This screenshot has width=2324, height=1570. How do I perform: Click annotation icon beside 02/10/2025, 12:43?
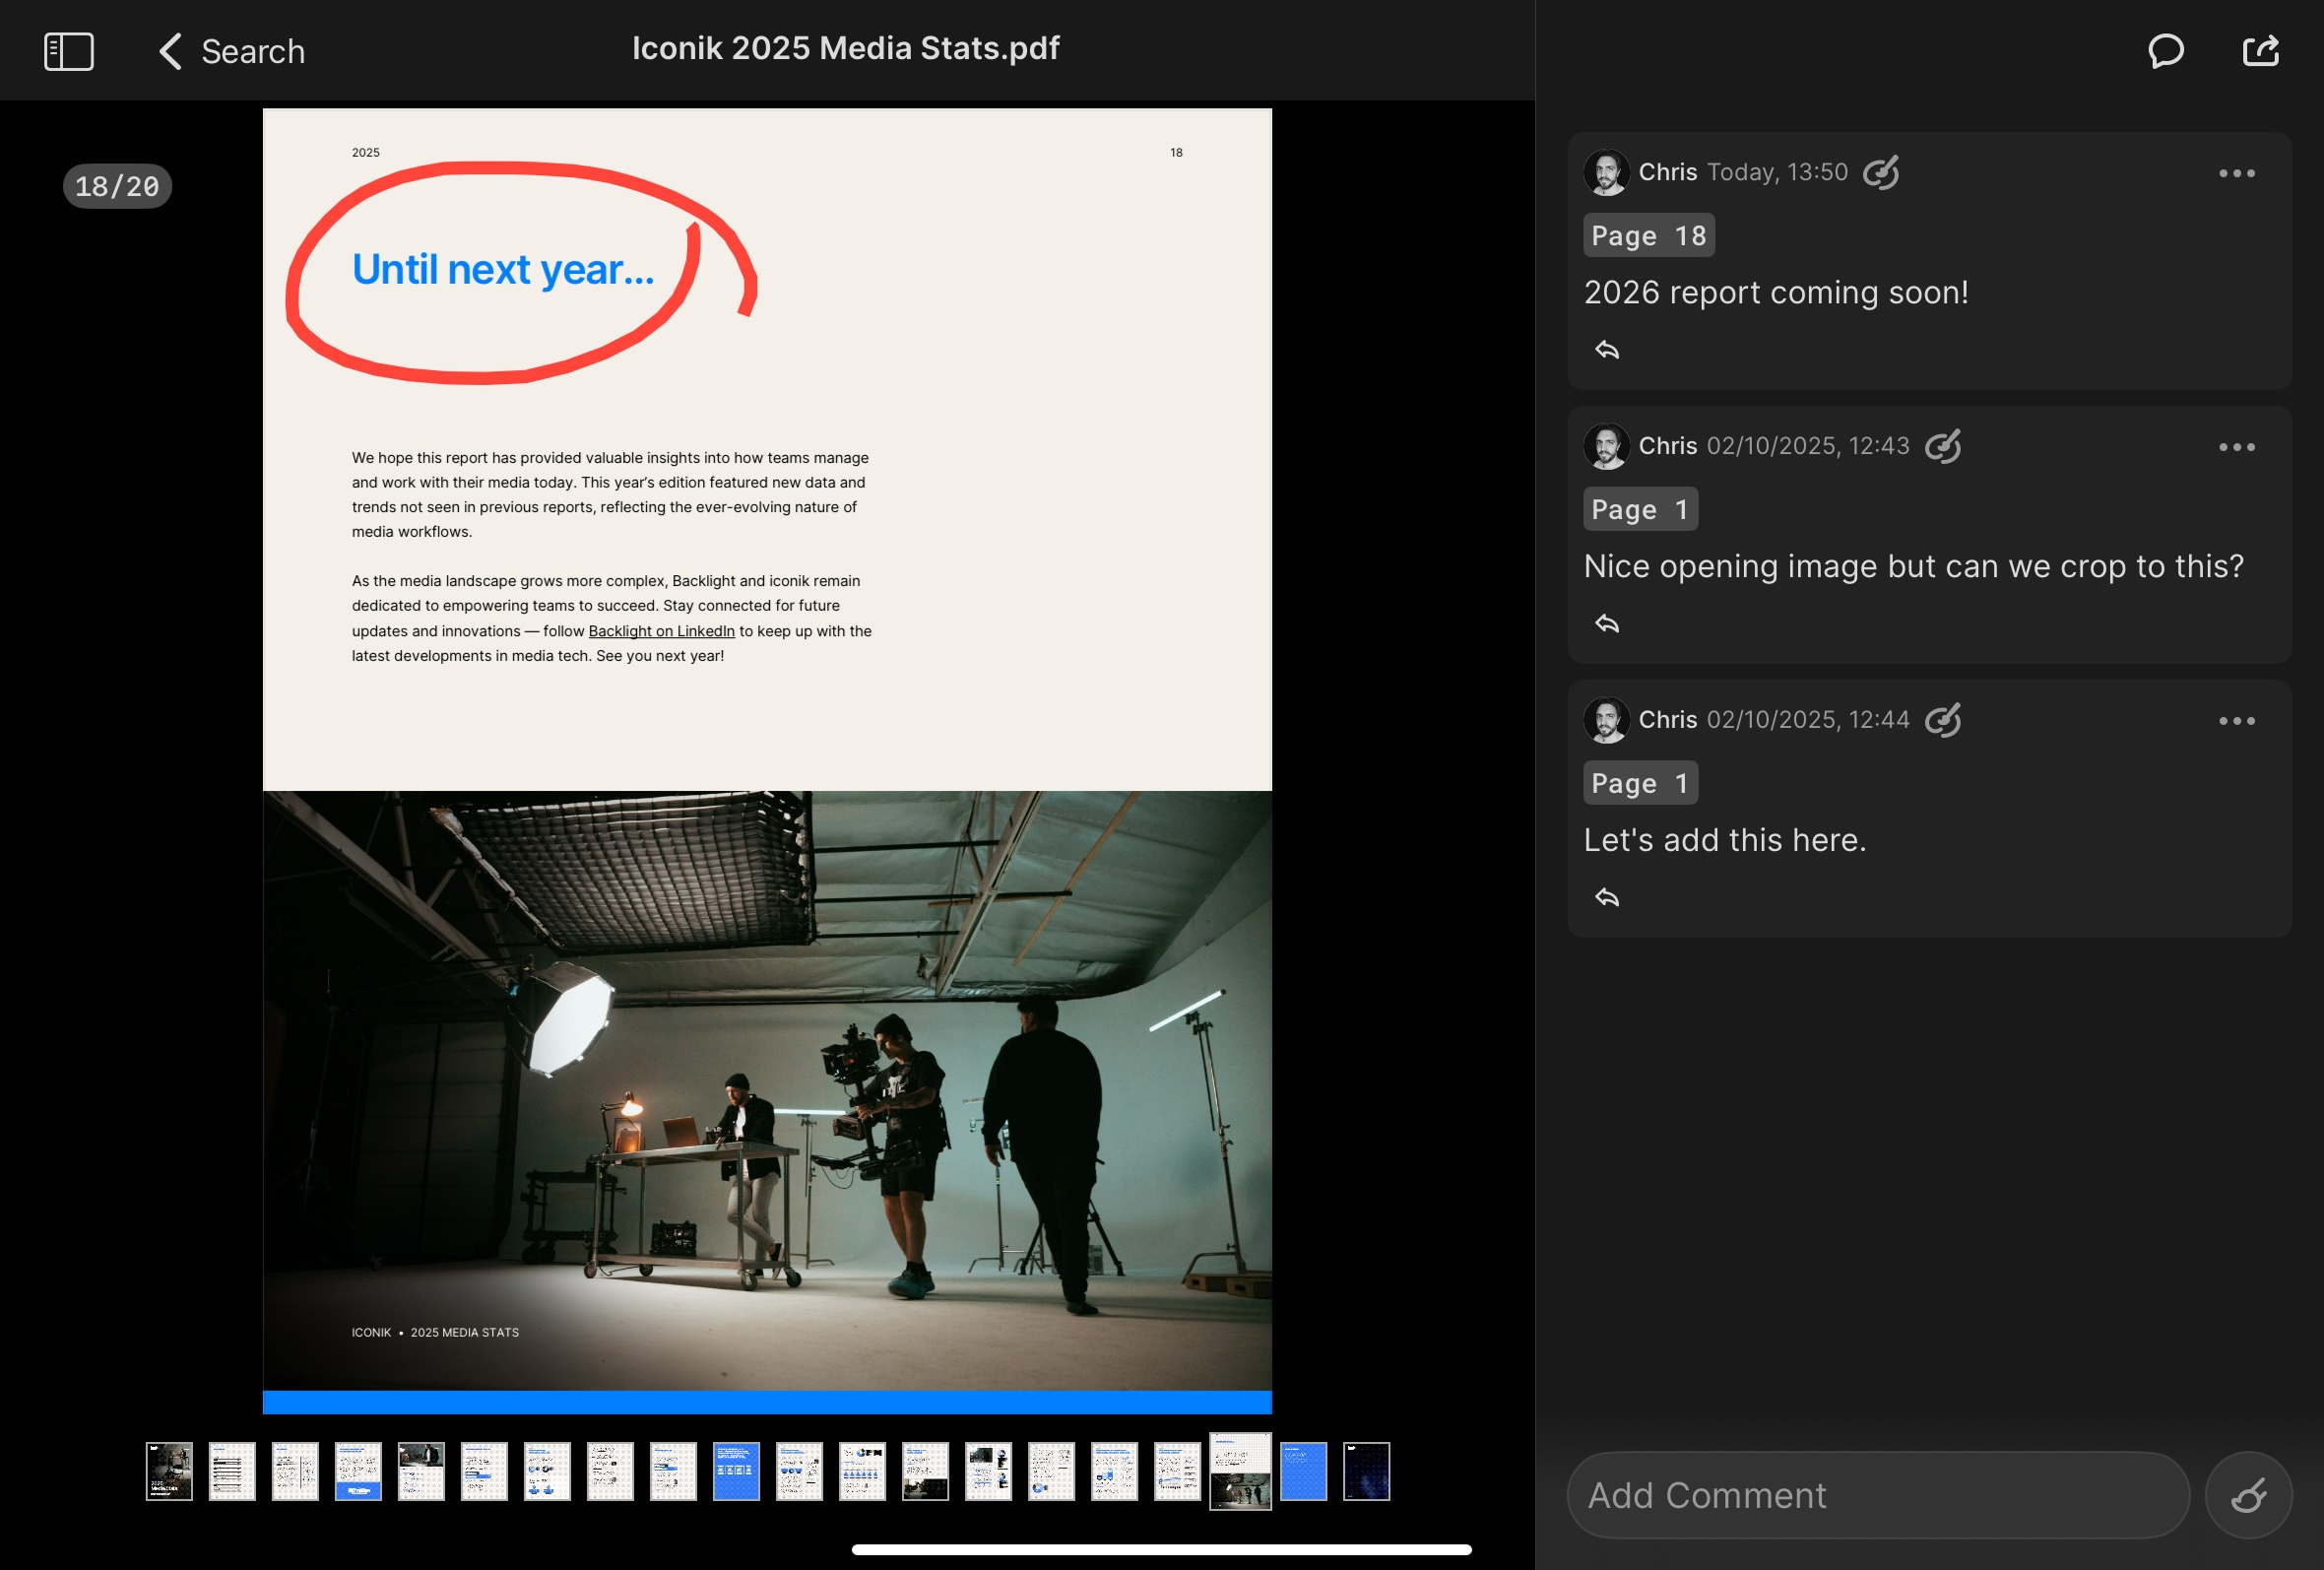click(1942, 446)
